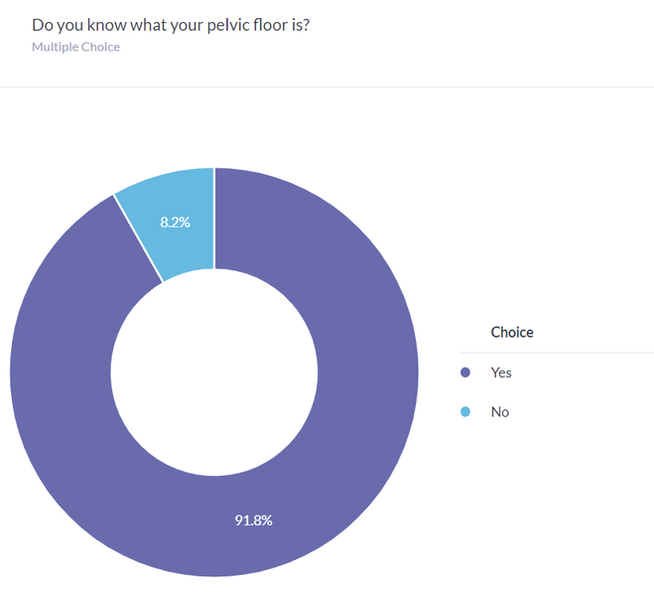Click the horizontal divider below the question header
The height and width of the screenshot is (599, 654).
point(327,87)
